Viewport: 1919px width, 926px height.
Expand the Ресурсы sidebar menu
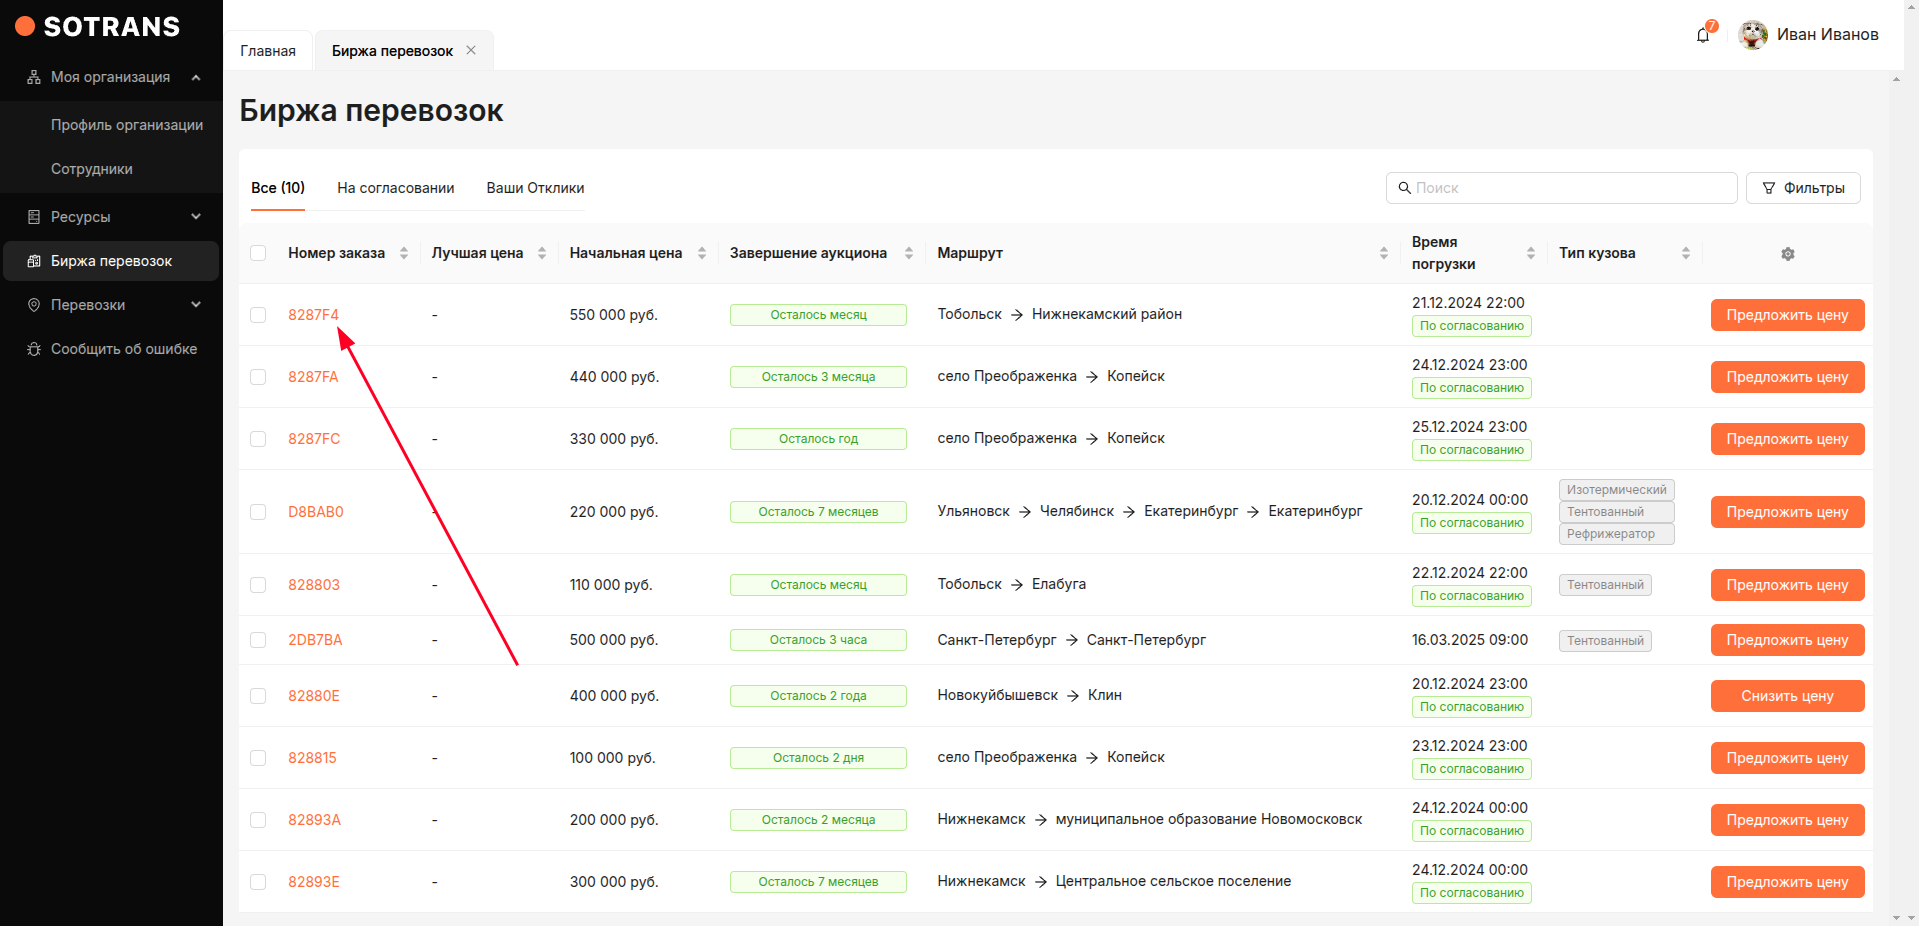196,217
